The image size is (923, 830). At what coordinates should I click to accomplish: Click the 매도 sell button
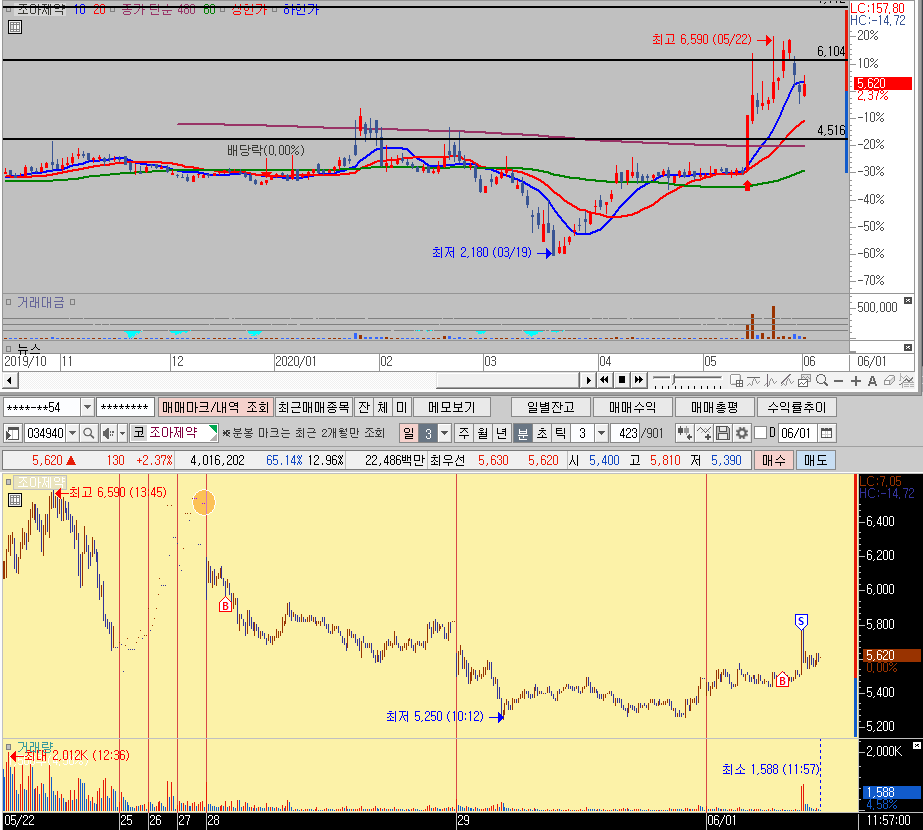coord(815,460)
